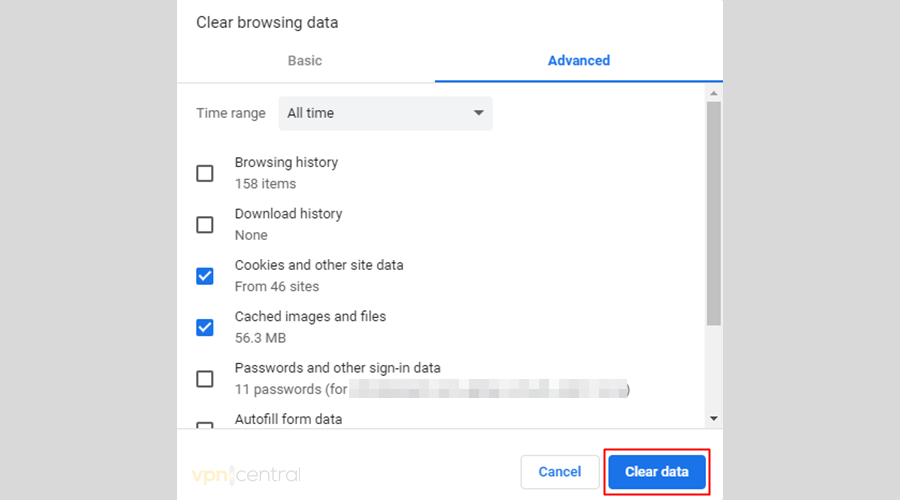This screenshot has height=500, width=900.
Task: Click the Browsing history label
Action: pos(286,162)
